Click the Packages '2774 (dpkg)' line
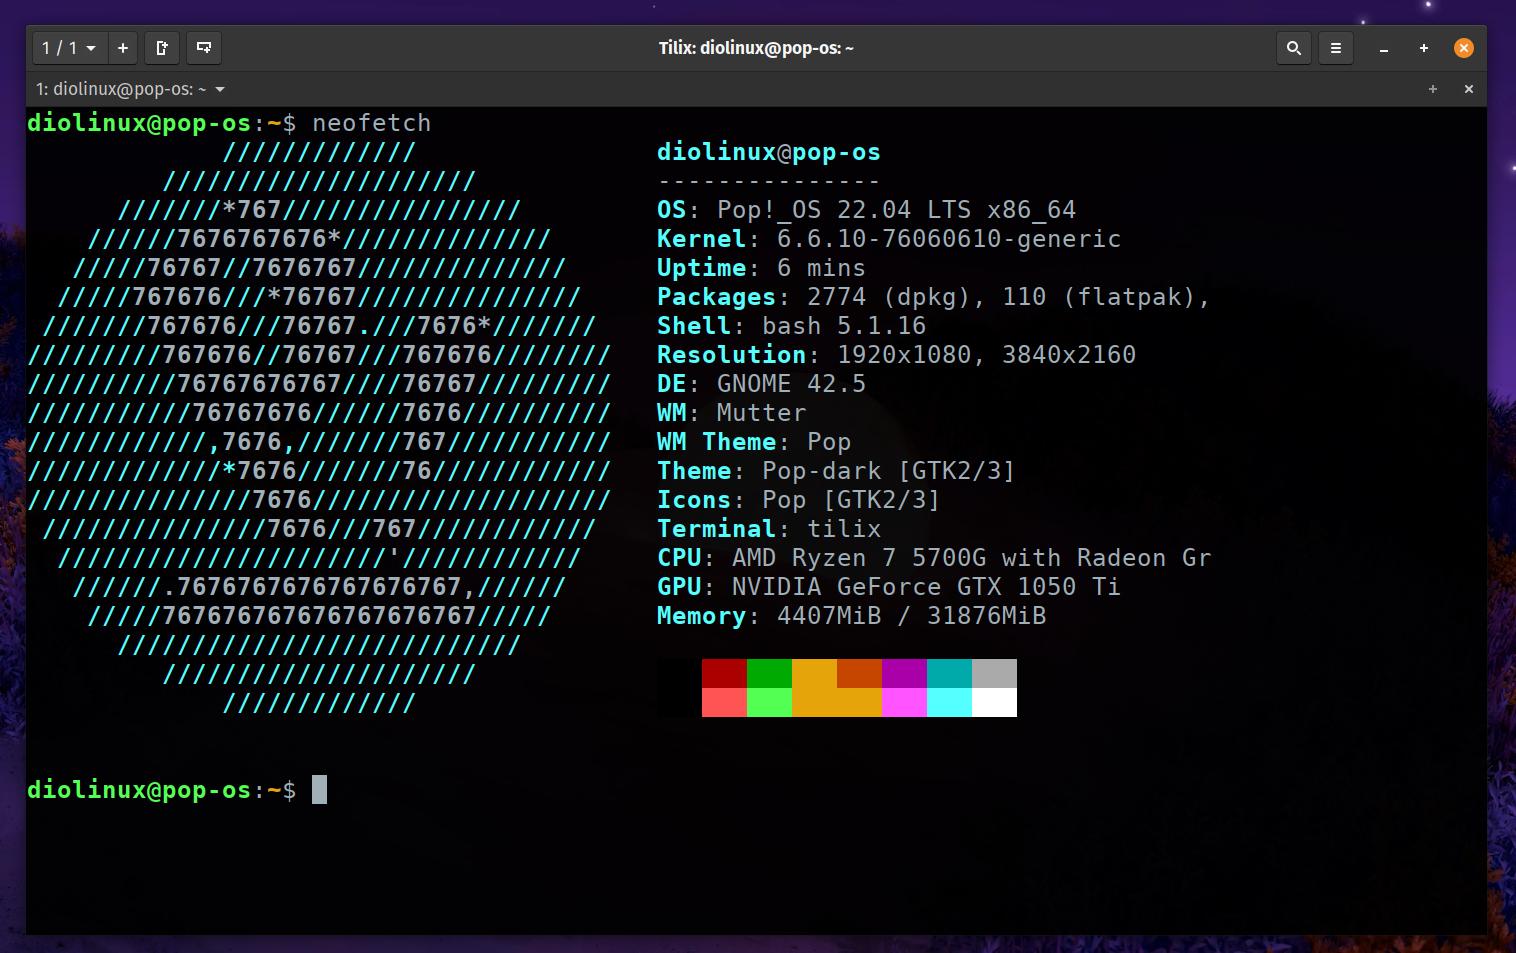The height and width of the screenshot is (953, 1516). [x=934, y=297]
